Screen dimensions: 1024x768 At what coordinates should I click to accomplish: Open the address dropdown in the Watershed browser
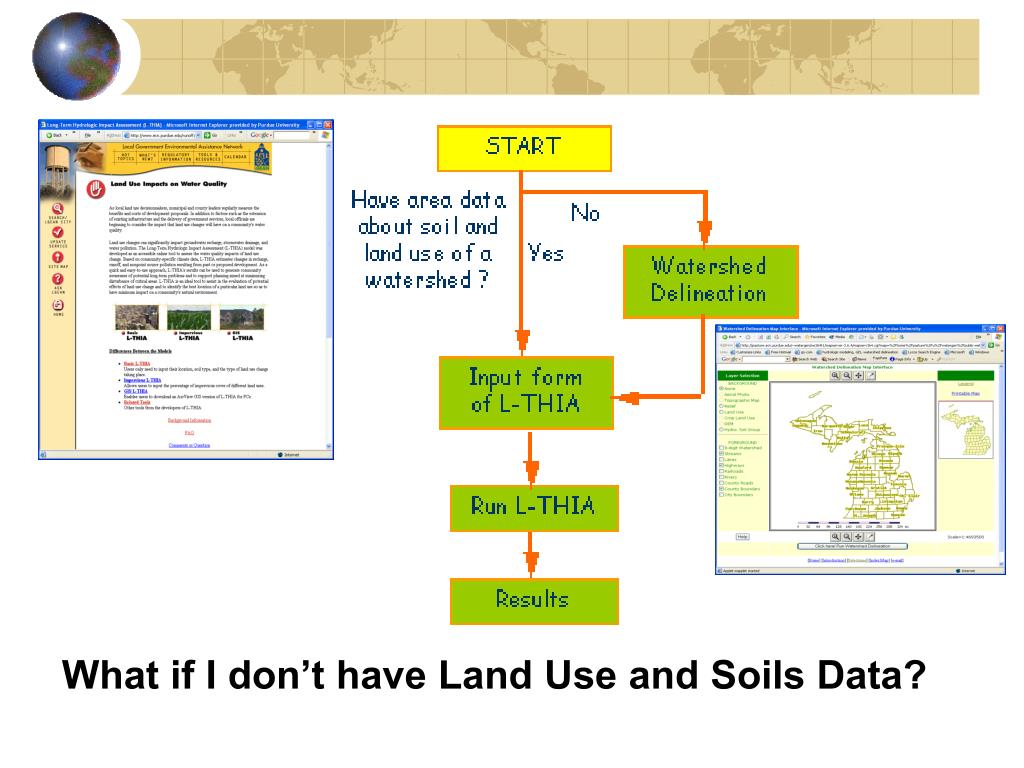point(983,345)
